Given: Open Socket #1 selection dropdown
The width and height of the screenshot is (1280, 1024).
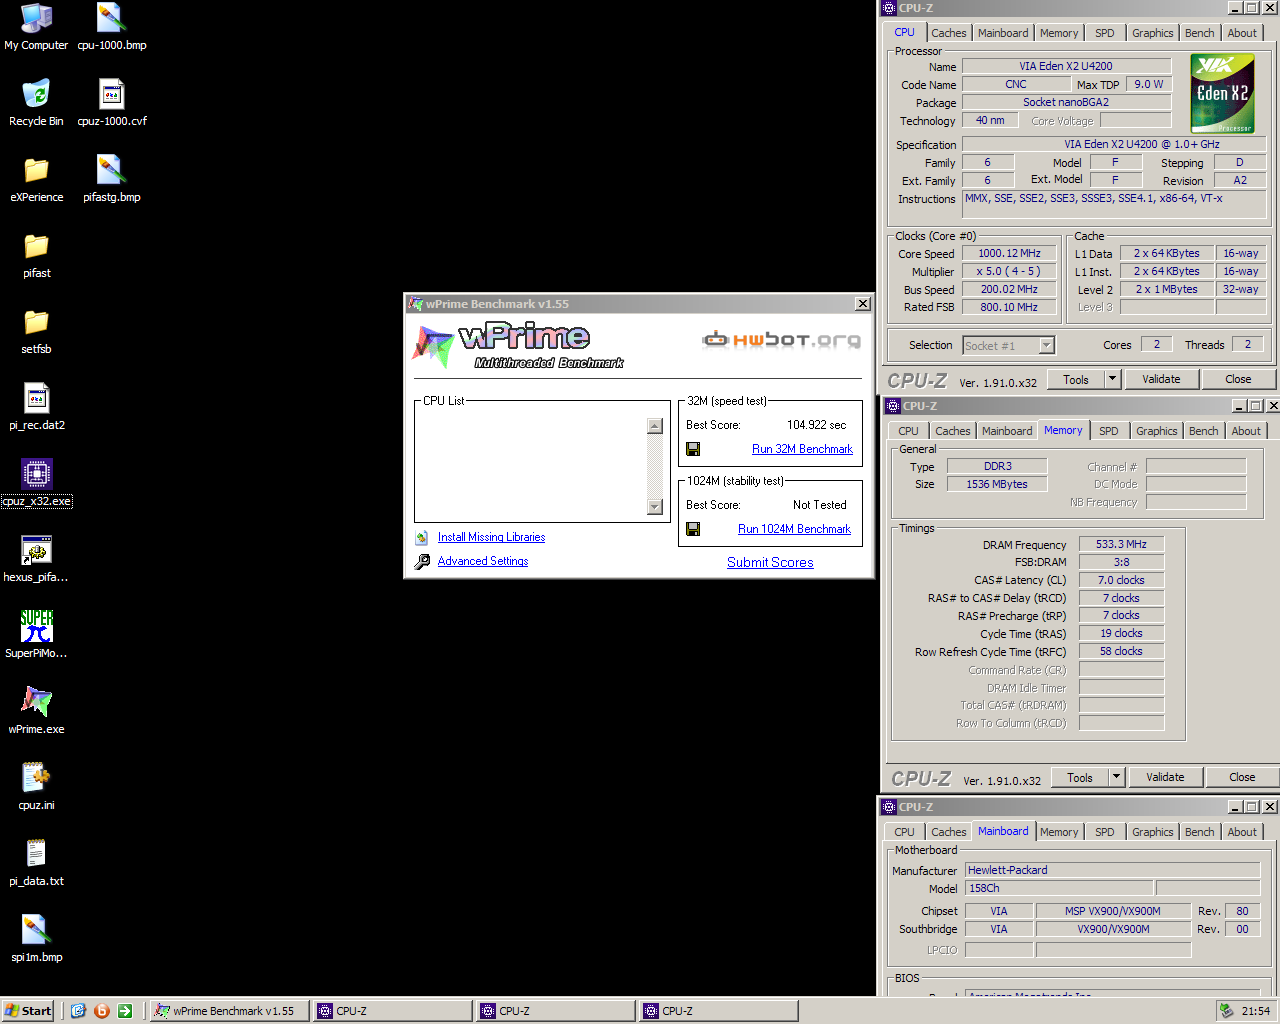Looking at the screenshot, I should tap(1046, 346).
